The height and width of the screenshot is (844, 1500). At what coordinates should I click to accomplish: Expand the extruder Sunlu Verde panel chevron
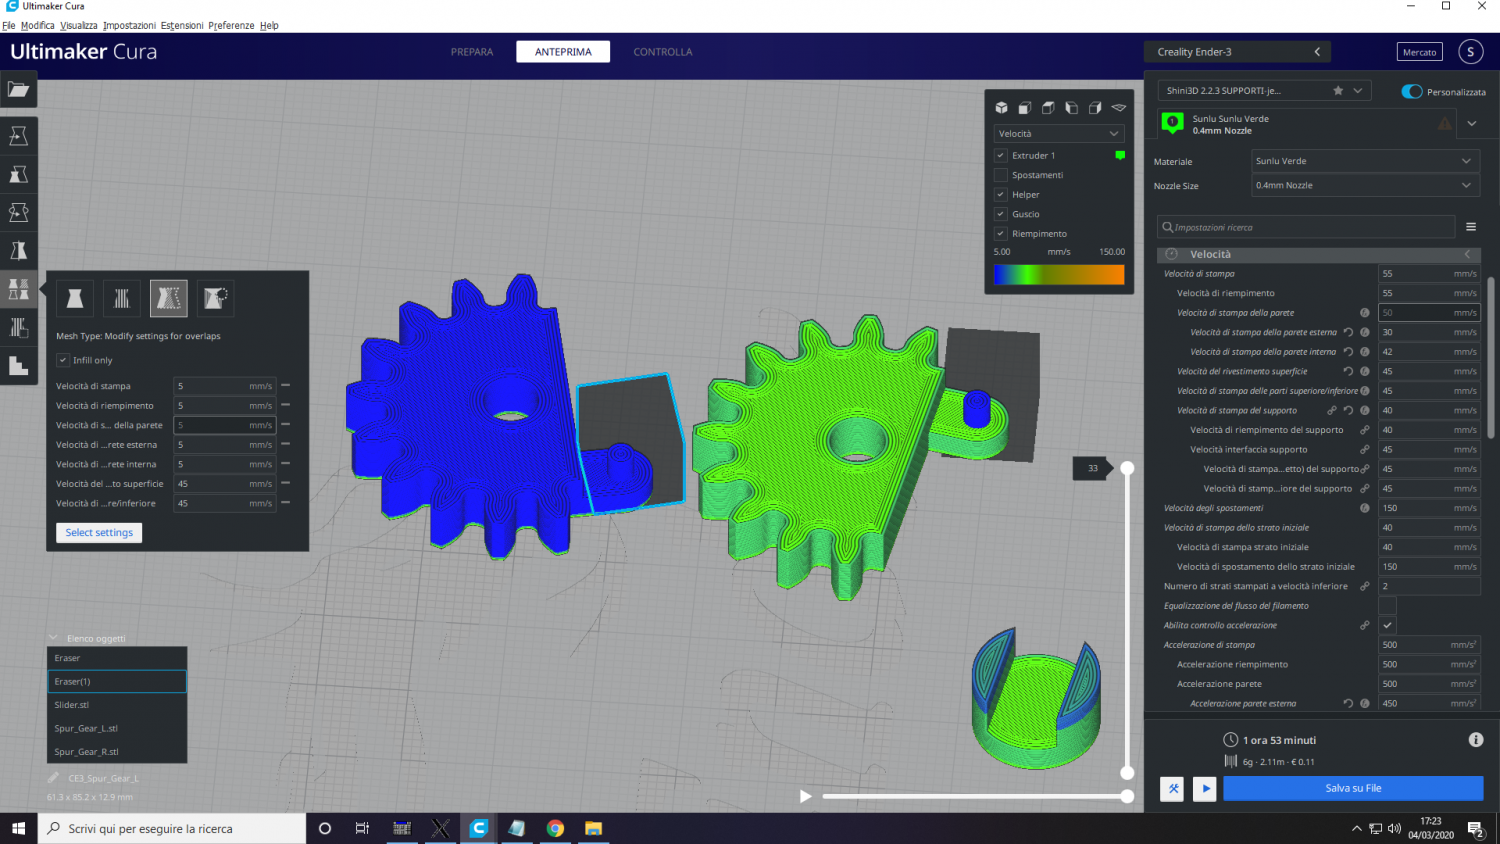click(1471, 124)
